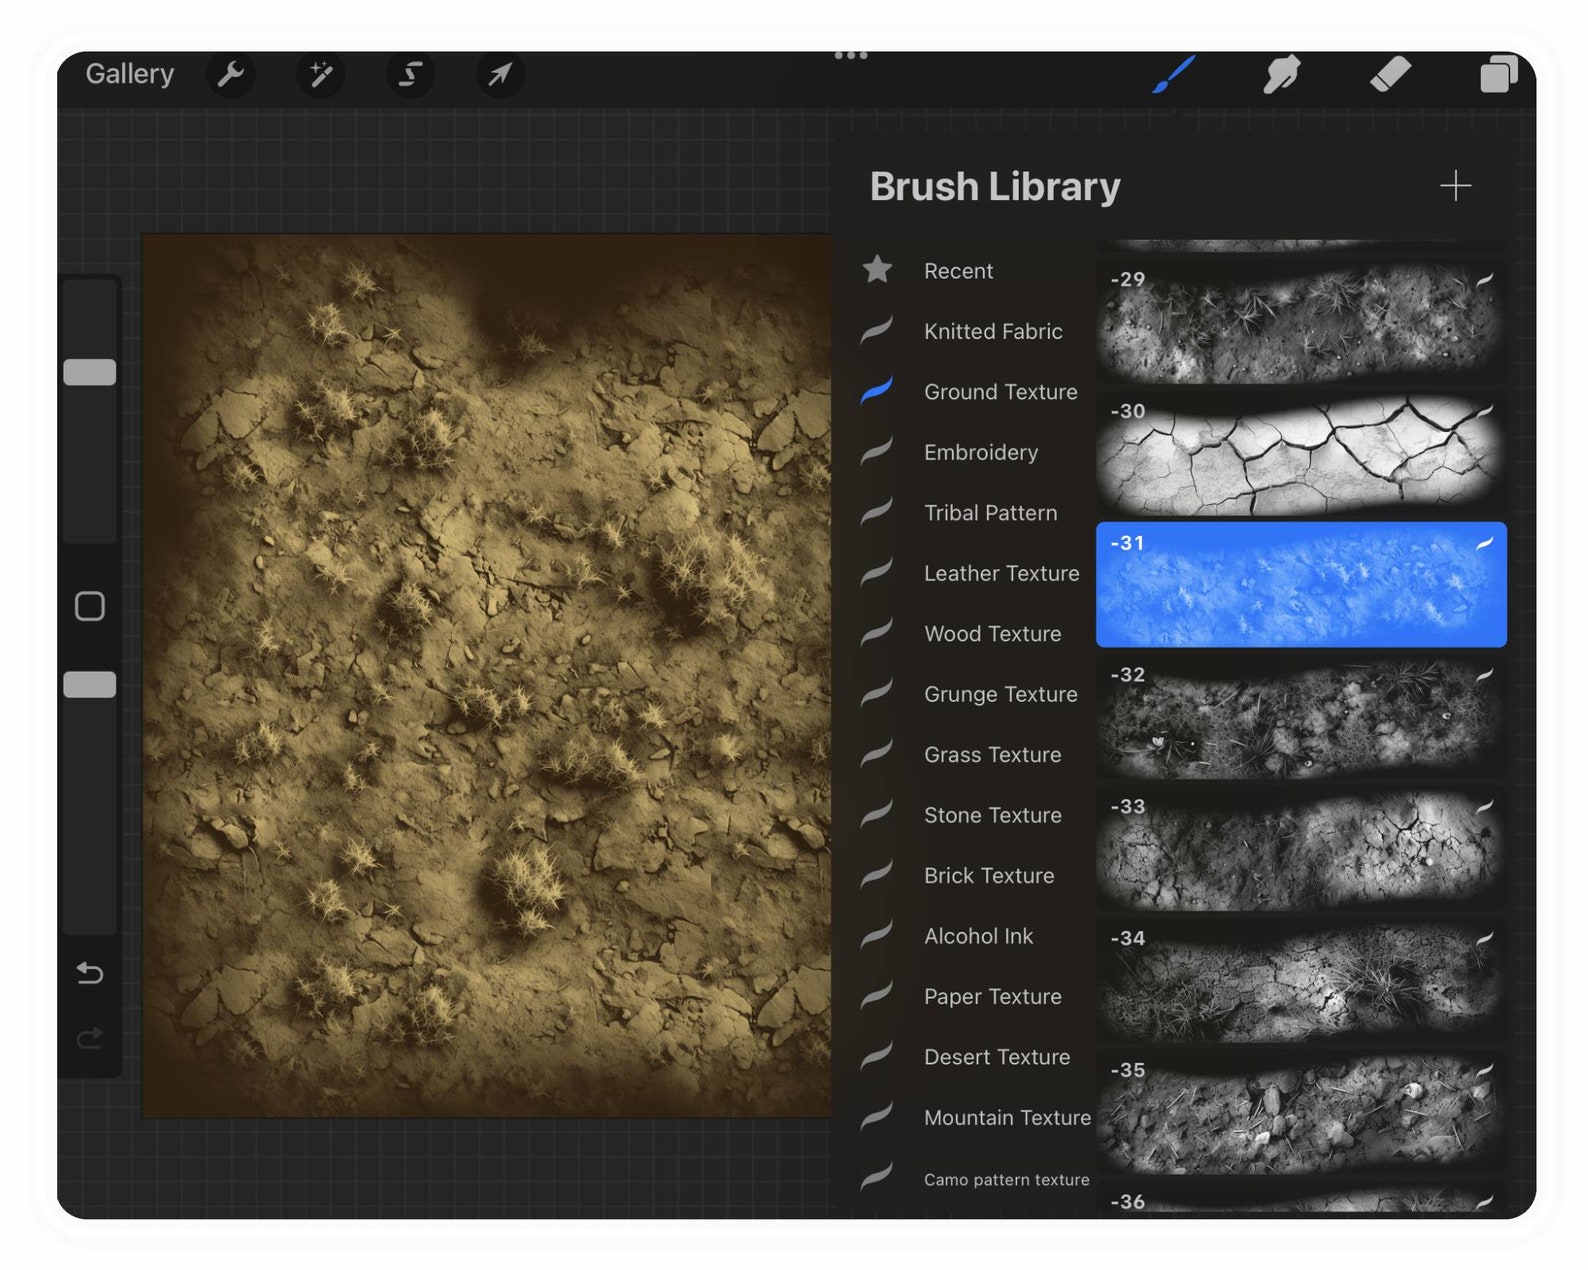Open the Recent brush set
This screenshot has height=1270, width=1588.
[x=958, y=271]
